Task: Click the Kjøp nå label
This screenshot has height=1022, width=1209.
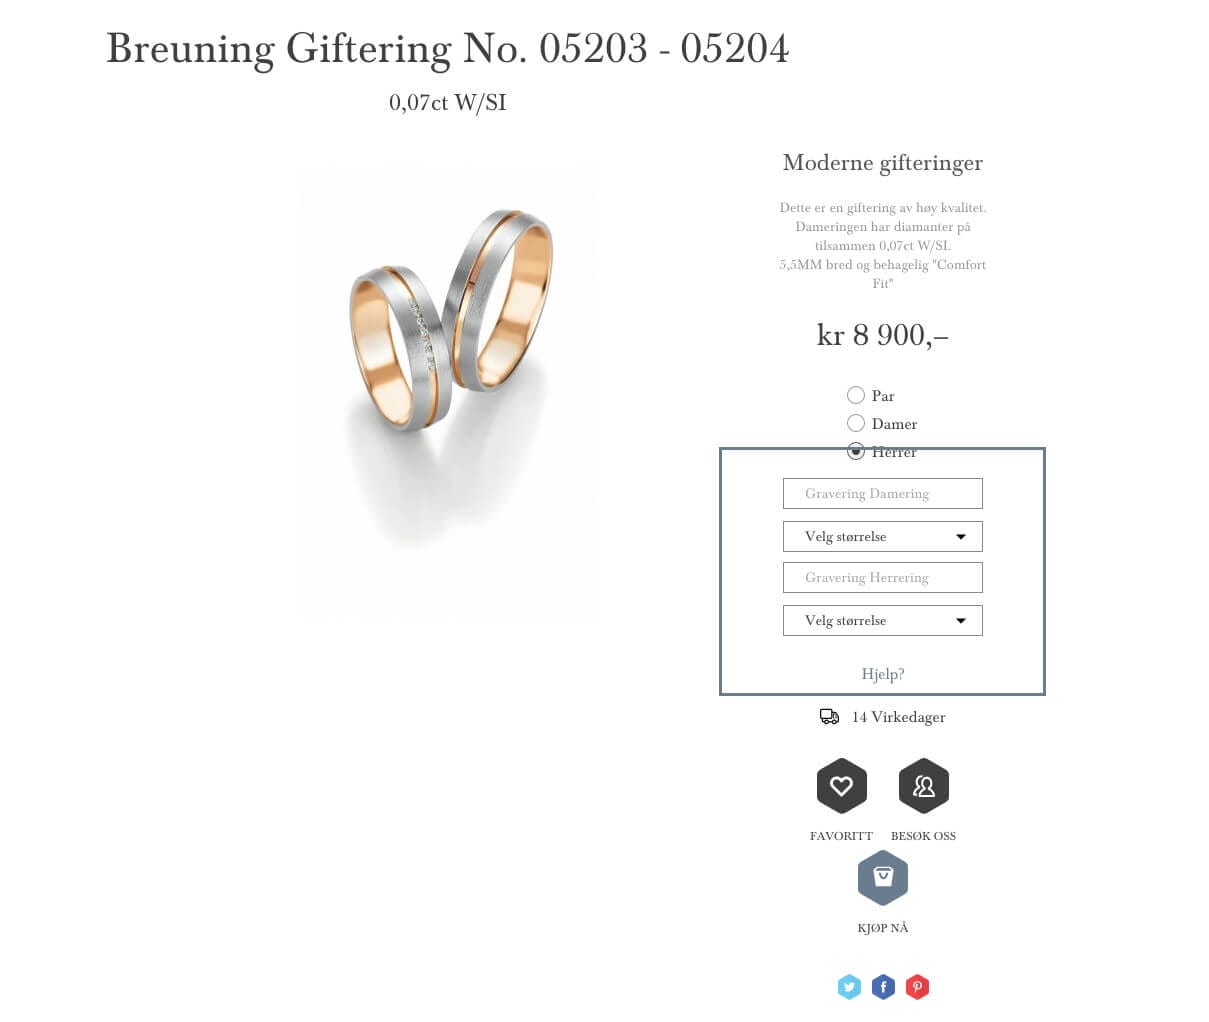Action: (x=882, y=928)
